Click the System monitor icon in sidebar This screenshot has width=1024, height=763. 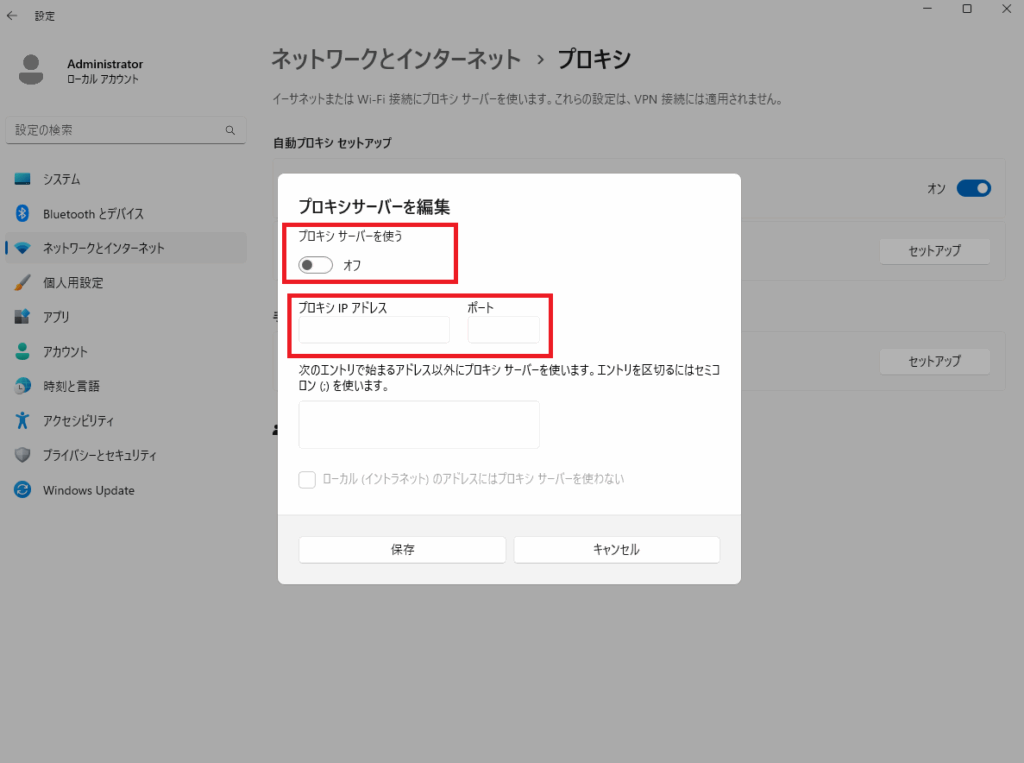(x=22, y=179)
